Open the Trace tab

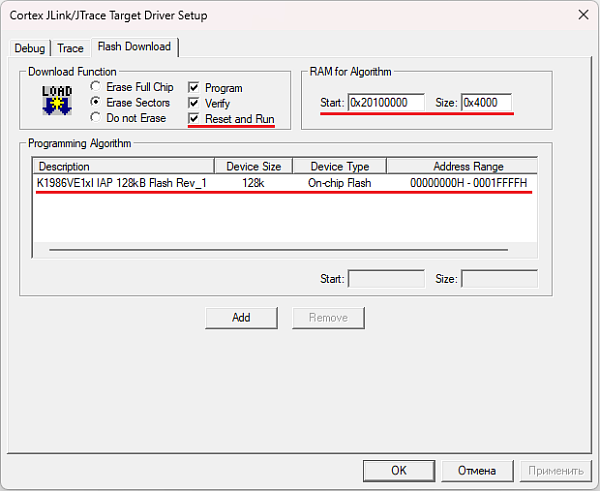[x=70, y=48]
